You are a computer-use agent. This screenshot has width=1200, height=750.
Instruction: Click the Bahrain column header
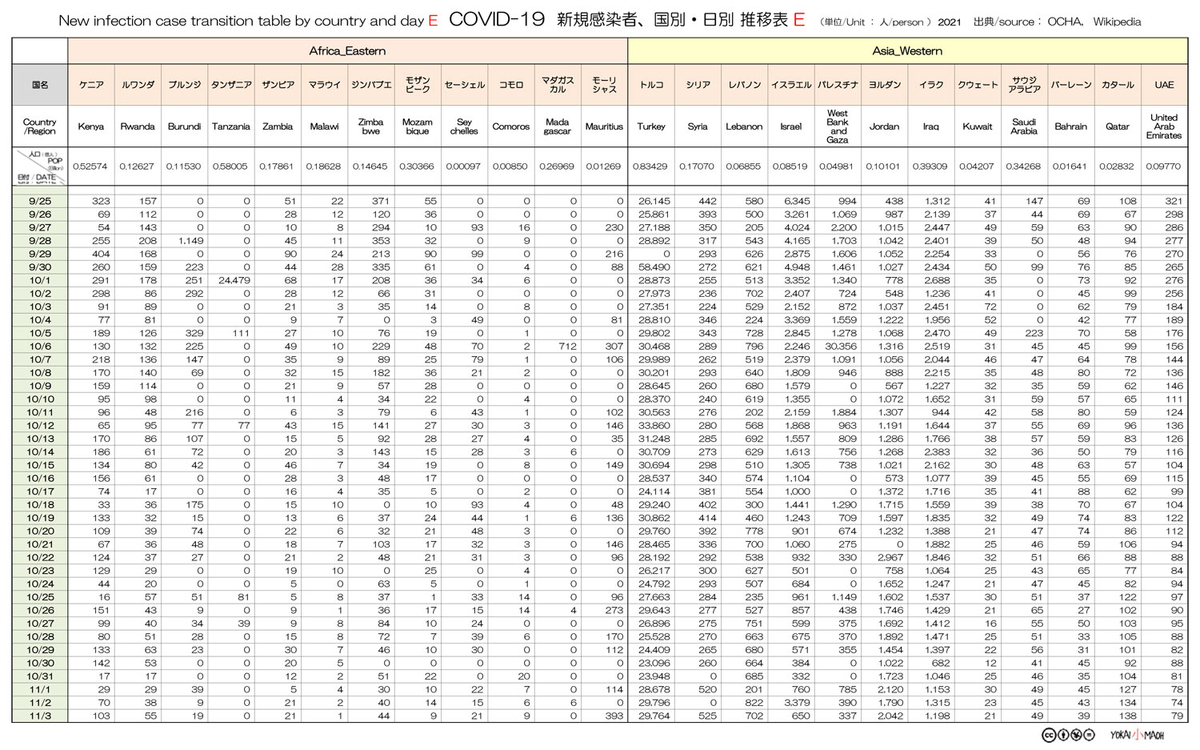(x=1071, y=127)
